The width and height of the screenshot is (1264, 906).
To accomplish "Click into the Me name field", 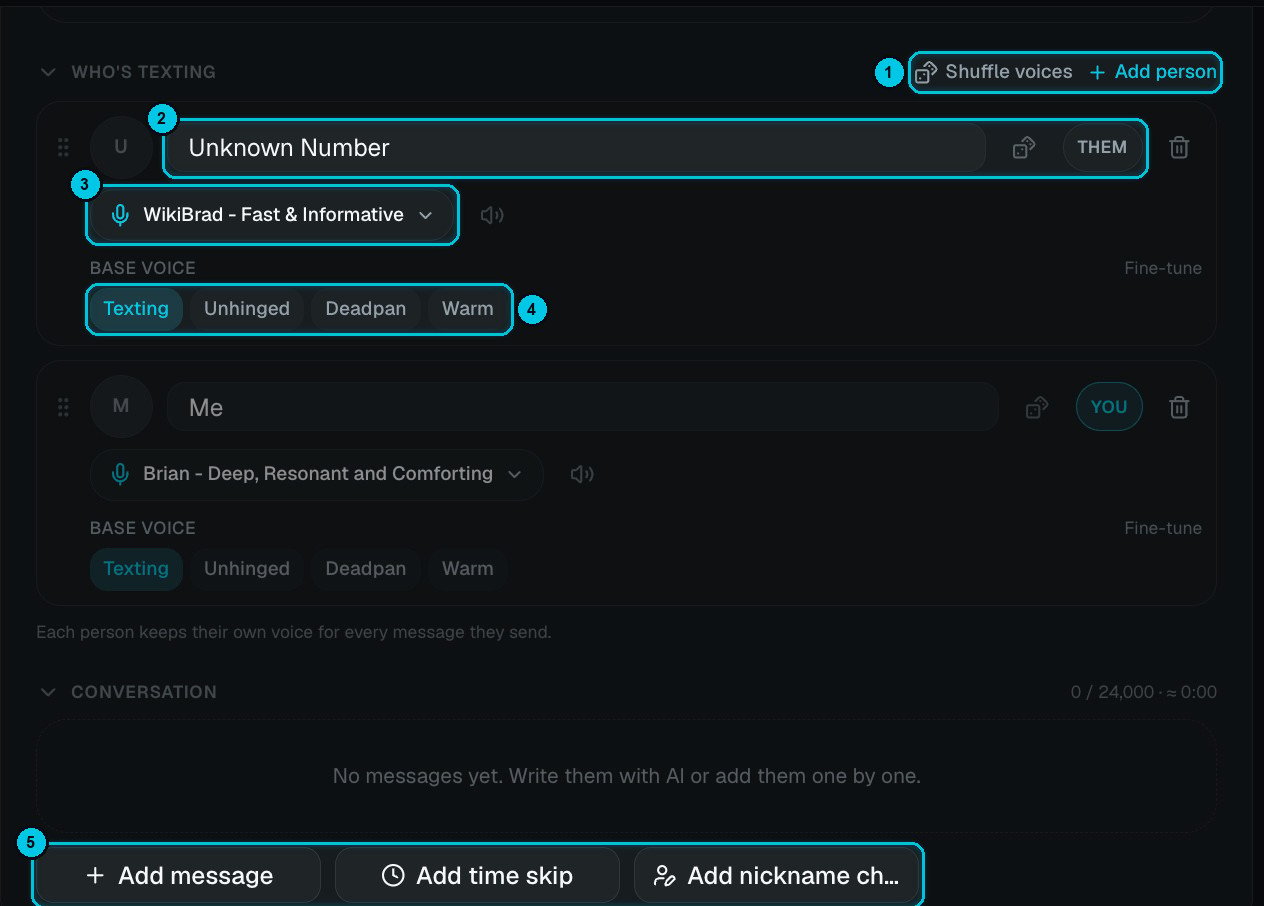I will pyautogui.click(x=583, y=407).
